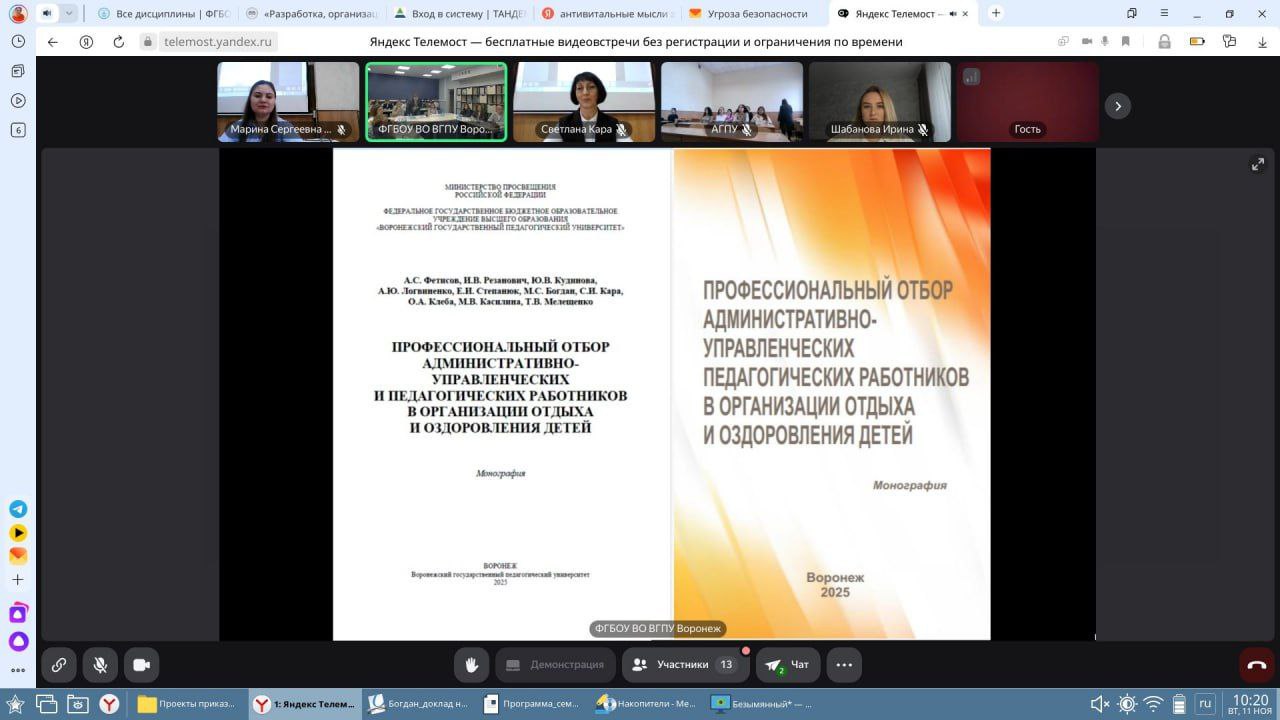The height and width of the screenshot is (720, 1280).
Task: Open the copy meeting link control
Action: tap(59, 664)
